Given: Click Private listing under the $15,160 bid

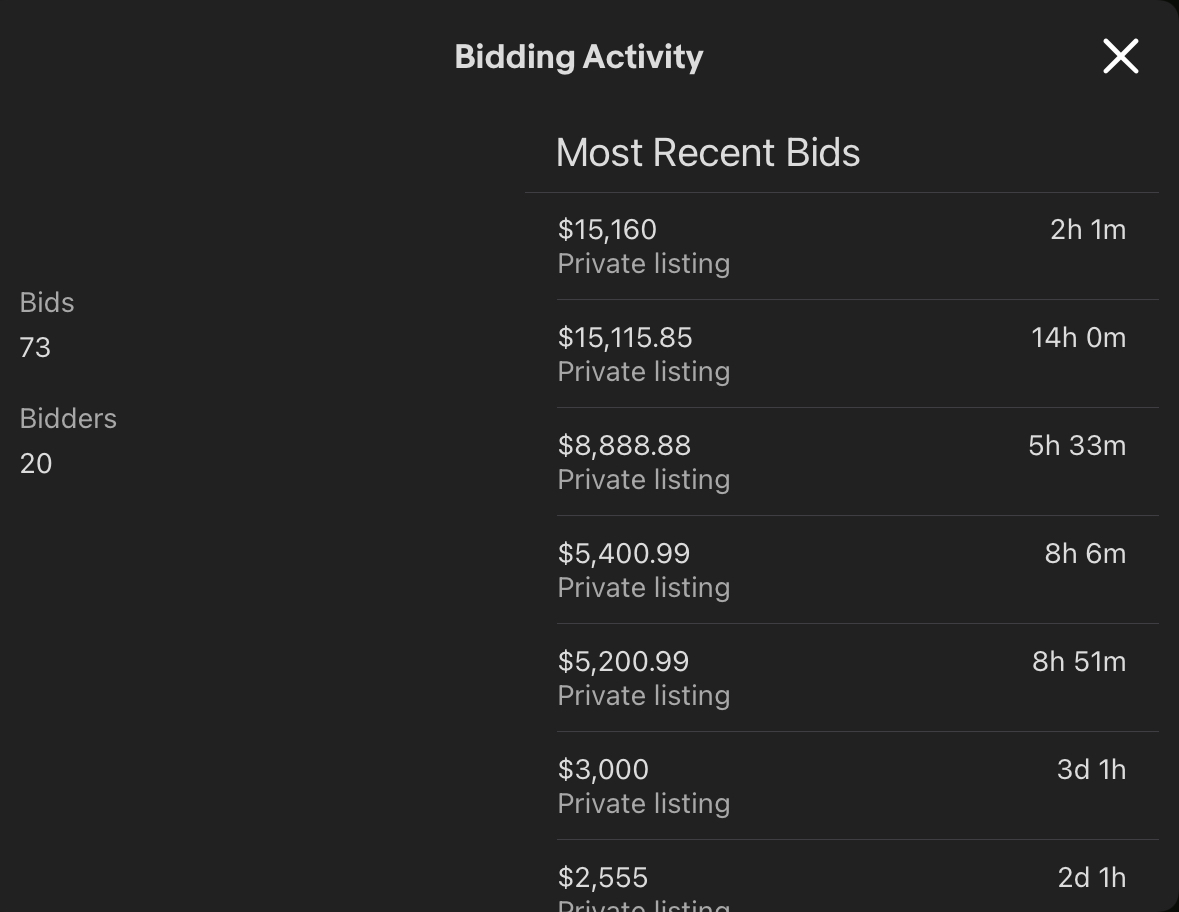Looking at the screenshot, I should click(x=643, y=264).
